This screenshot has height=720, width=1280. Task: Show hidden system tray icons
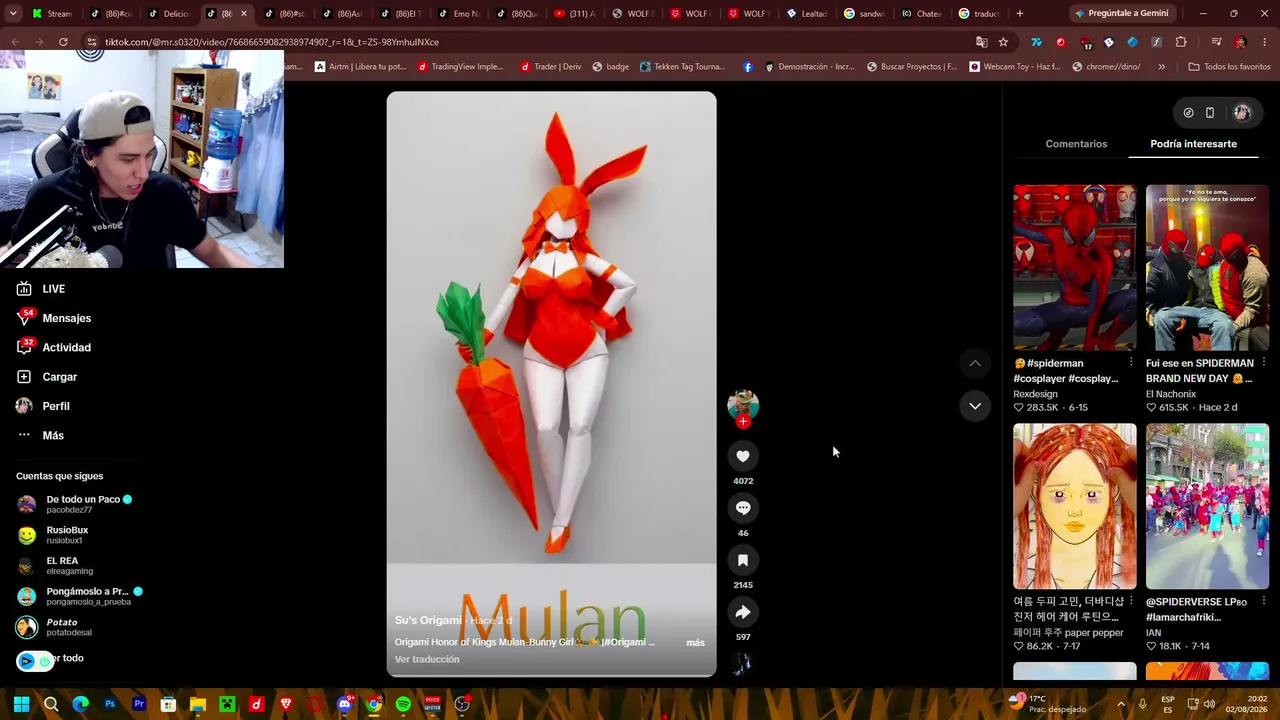click(1120, 704)
